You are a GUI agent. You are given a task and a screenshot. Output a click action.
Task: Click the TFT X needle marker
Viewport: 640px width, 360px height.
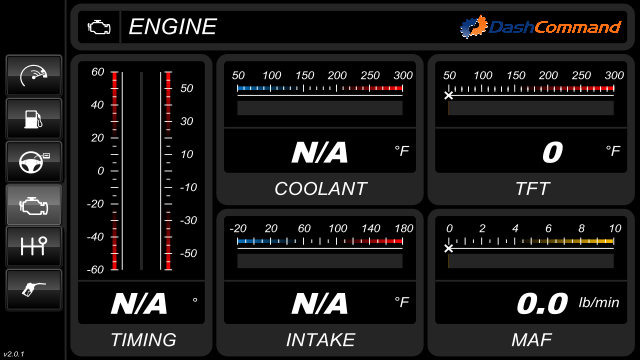tap(449, 96)
